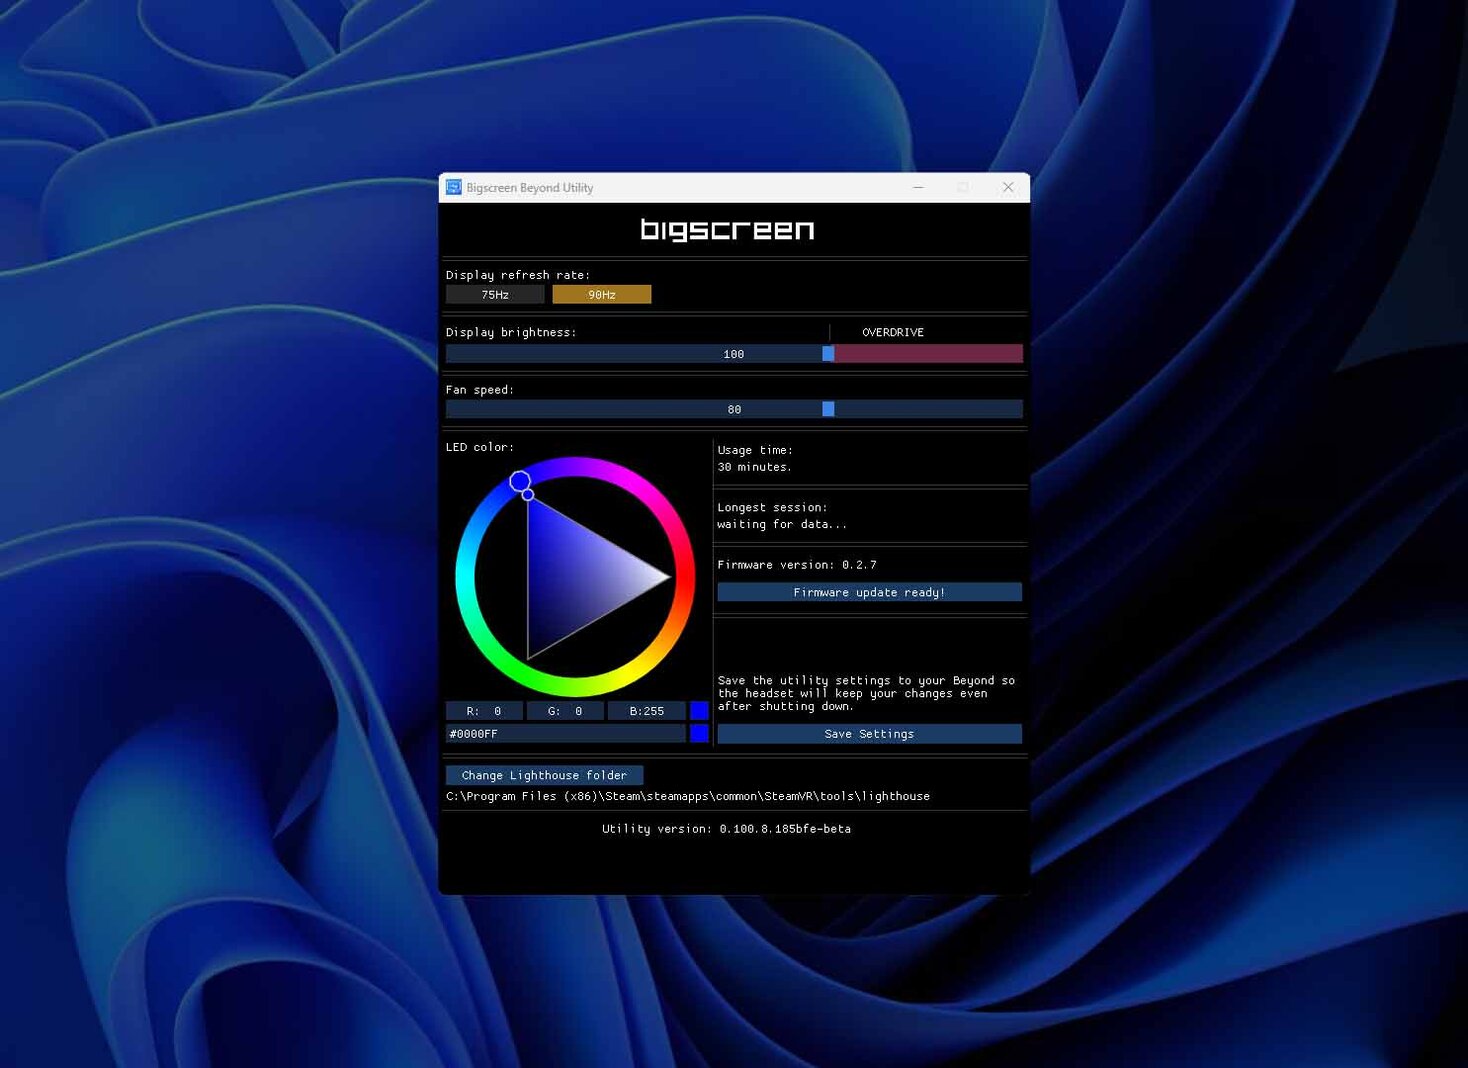Image resolution: width=1468 pixels, height=1068 pixels.
Task: Click the hue selector circle on color ring
Action: [520, 482]
